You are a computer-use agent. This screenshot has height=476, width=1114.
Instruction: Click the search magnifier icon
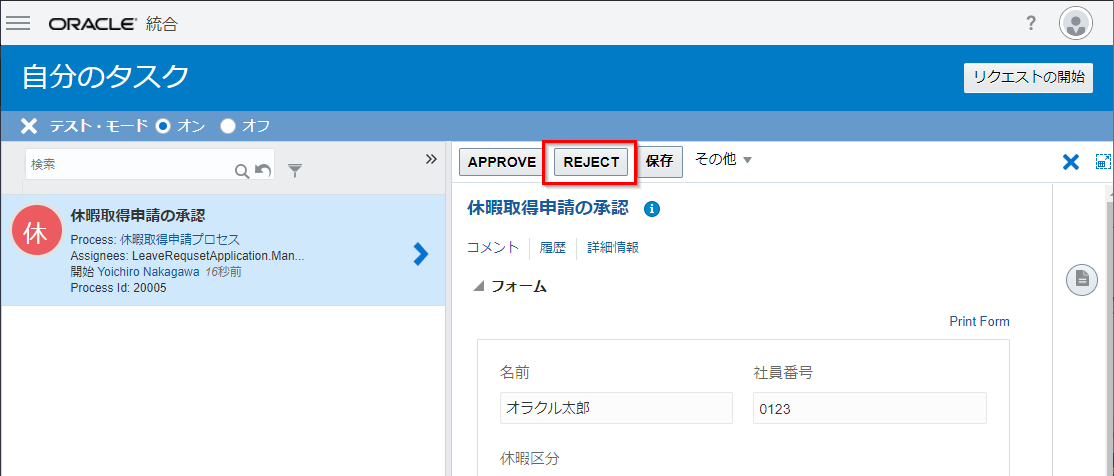(241, 171)
